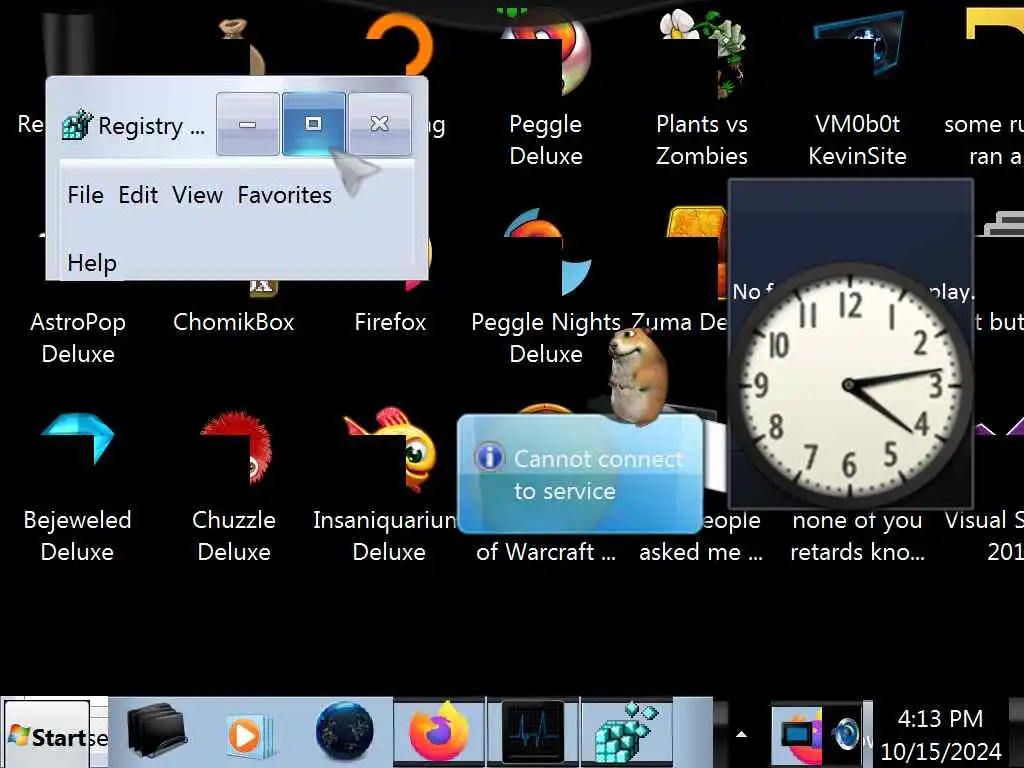Click the Registry Editor title bar icon
Viewport: 1024px width, 768px height.
[x=77, y=124]
